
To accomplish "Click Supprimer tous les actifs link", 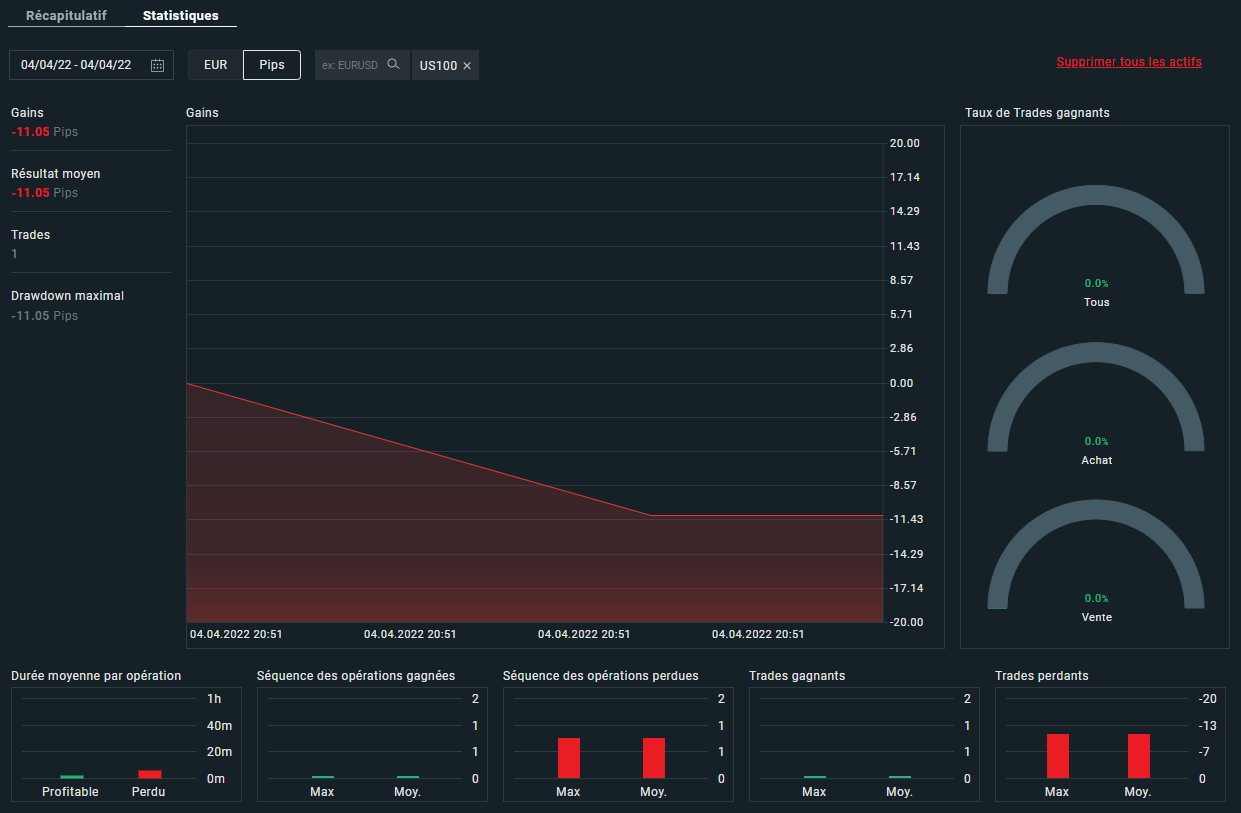I will coord(1129,62).
